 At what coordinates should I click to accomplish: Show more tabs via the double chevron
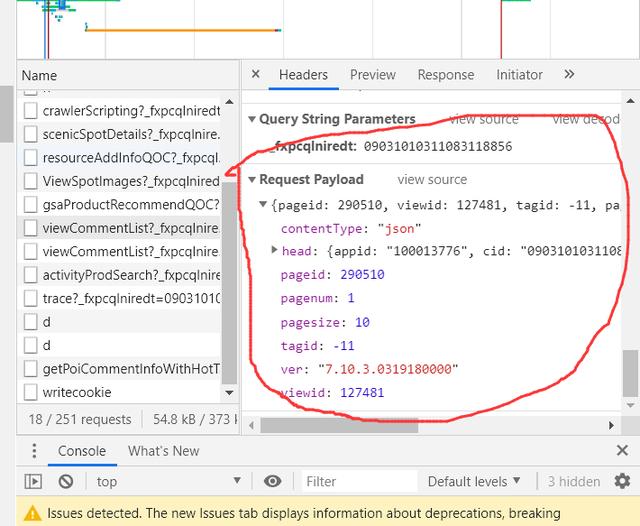[569, 74]
